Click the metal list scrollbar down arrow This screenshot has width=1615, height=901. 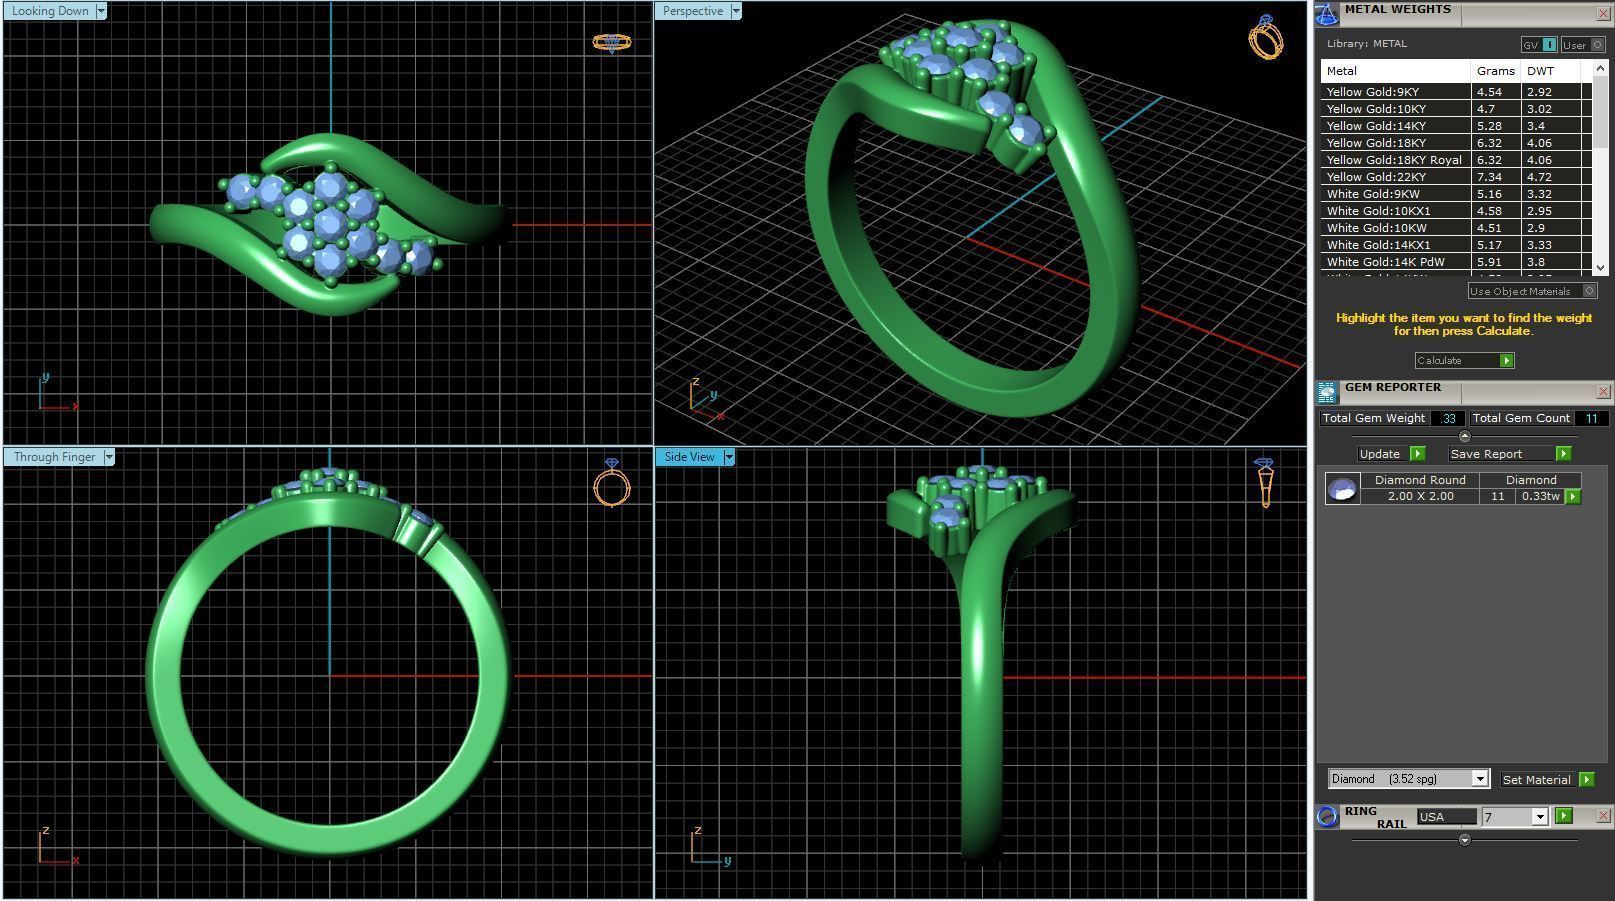pos(1600,267)
